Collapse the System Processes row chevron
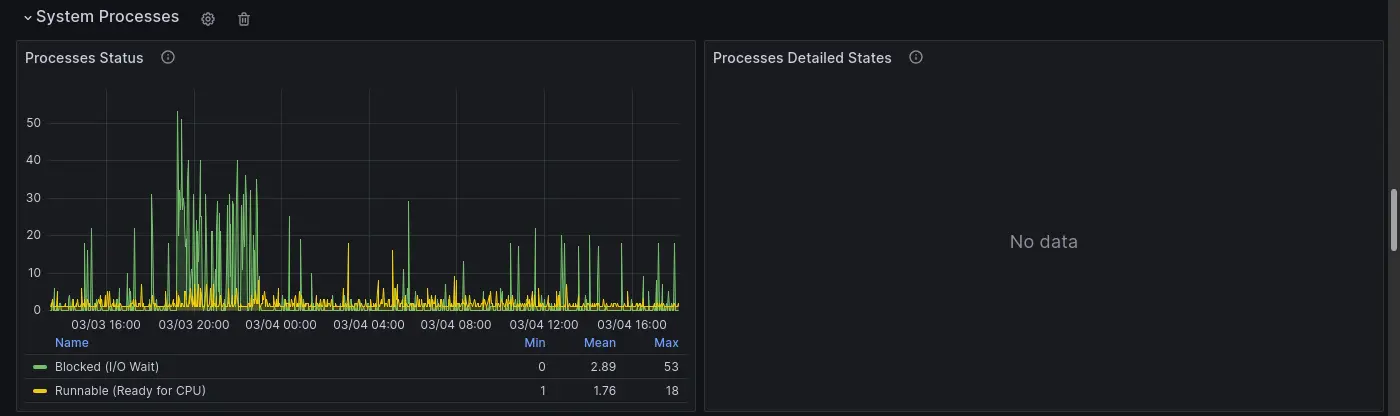Screen dimensions: 1400x416 coord(28,18)
